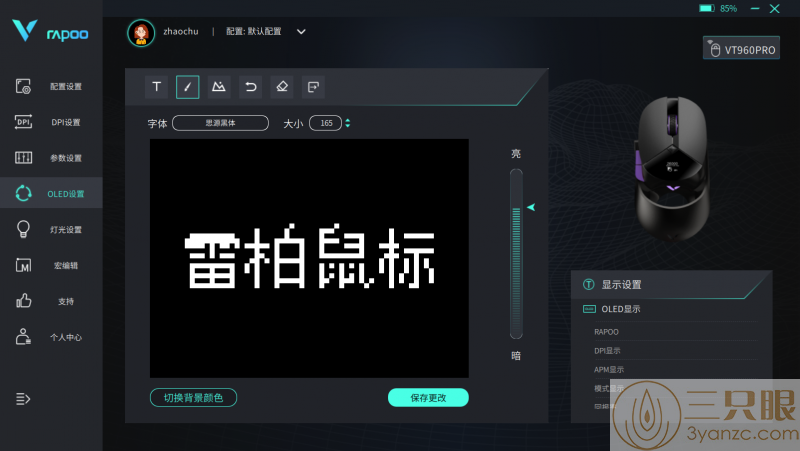Screen dimensions: 800x451
Task: Open 灯光设置 in sidebar
Action: click(x=51, y=230)
